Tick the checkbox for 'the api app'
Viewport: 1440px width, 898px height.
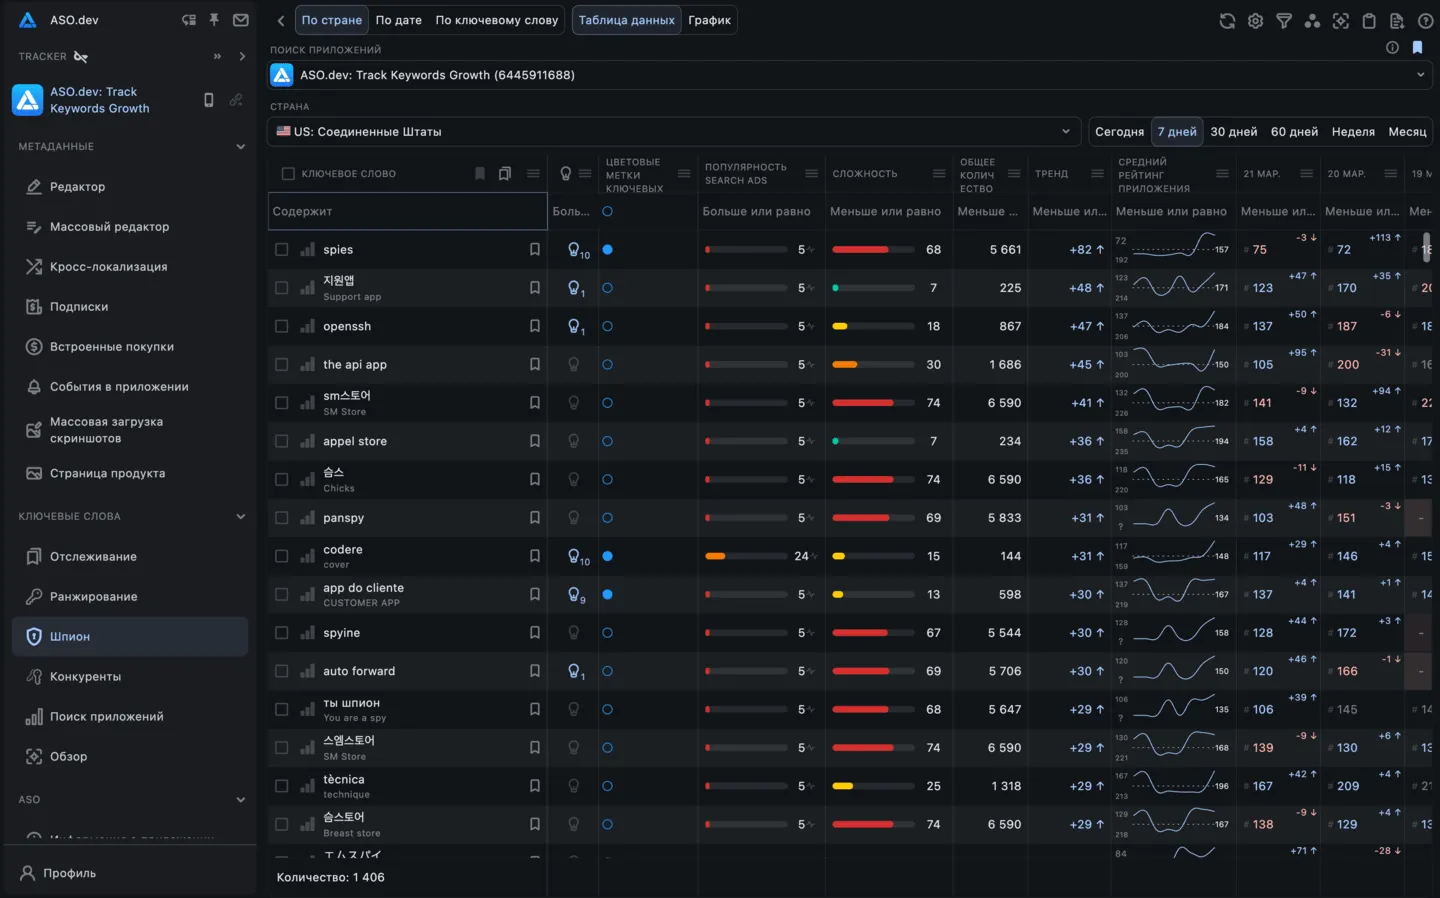(282, 365)
